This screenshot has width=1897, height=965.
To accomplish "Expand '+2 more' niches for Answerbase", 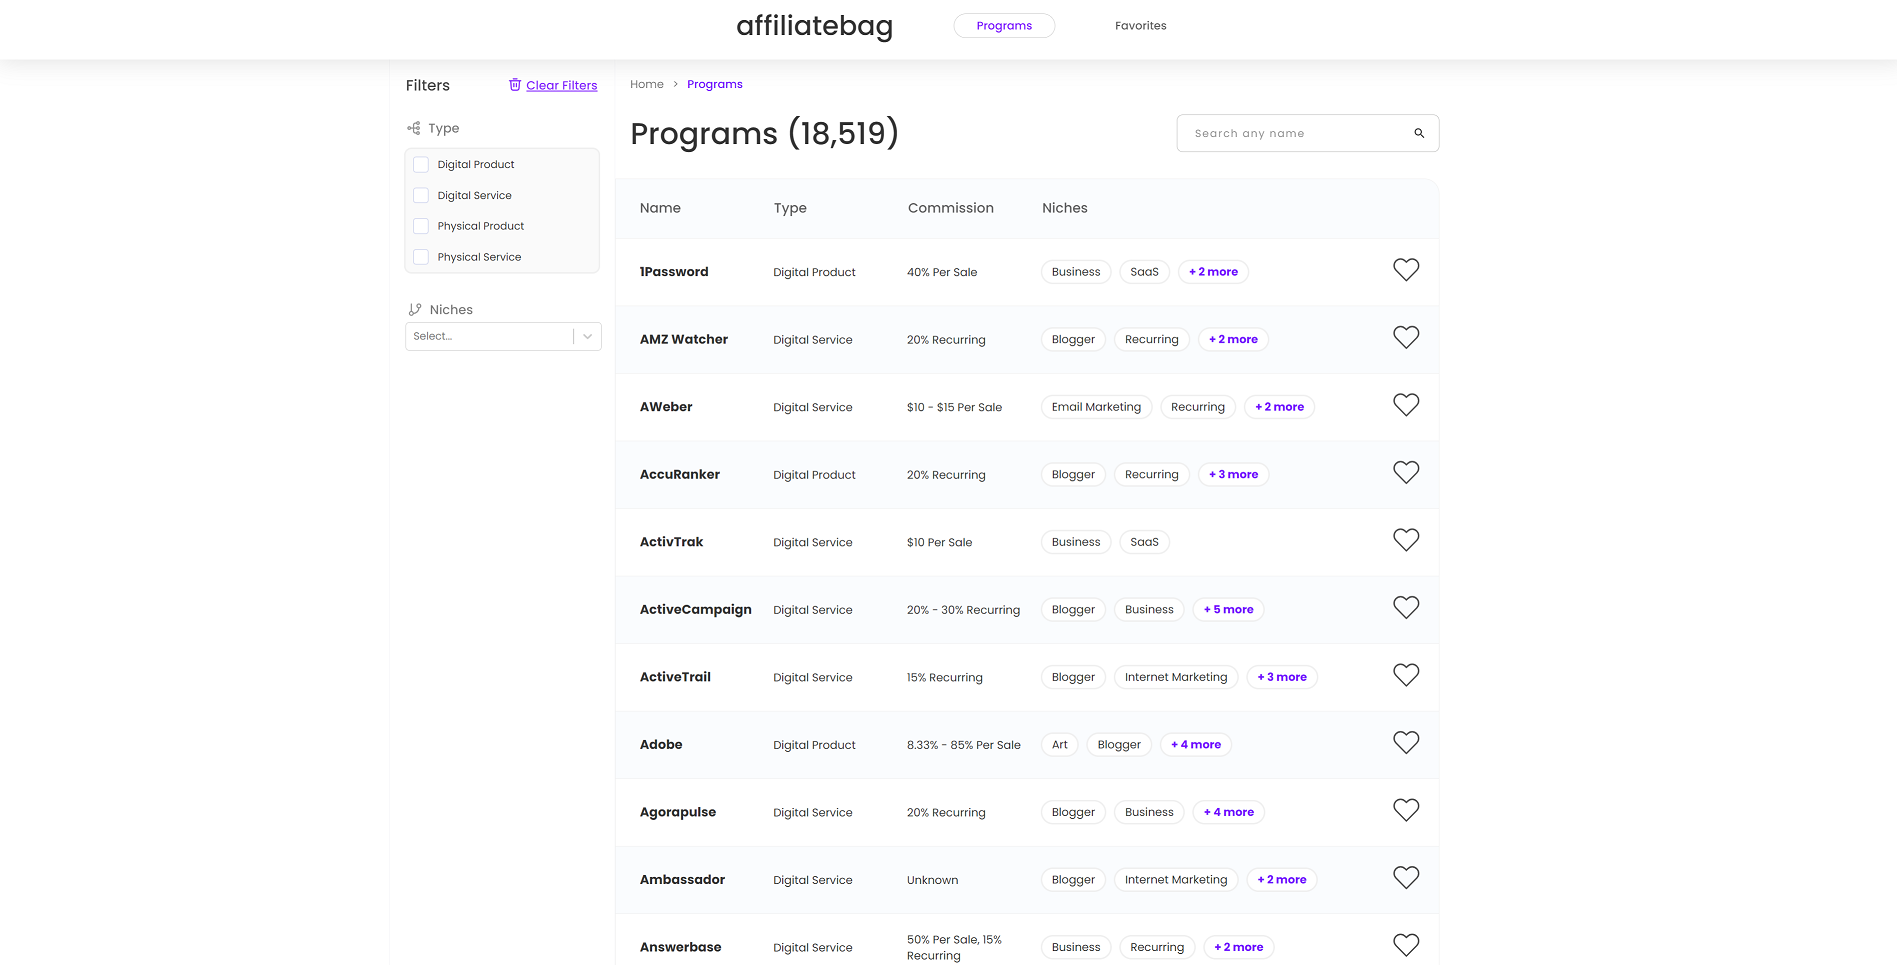I will tap(1238, 947).
